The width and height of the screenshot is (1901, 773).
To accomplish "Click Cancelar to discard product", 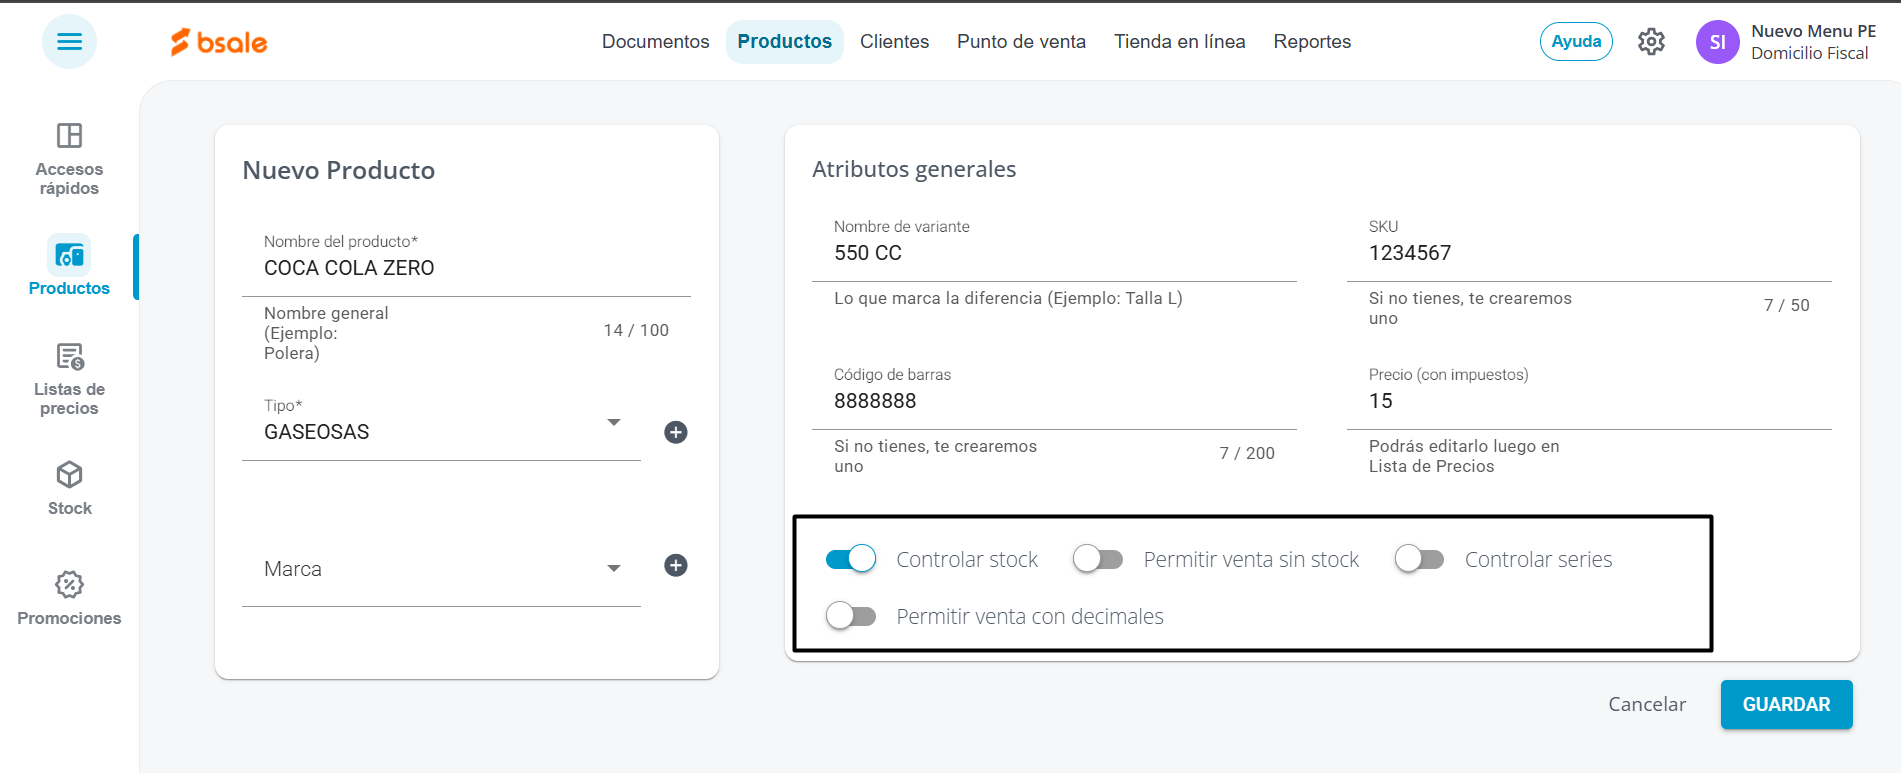I will coord(1647,704).
